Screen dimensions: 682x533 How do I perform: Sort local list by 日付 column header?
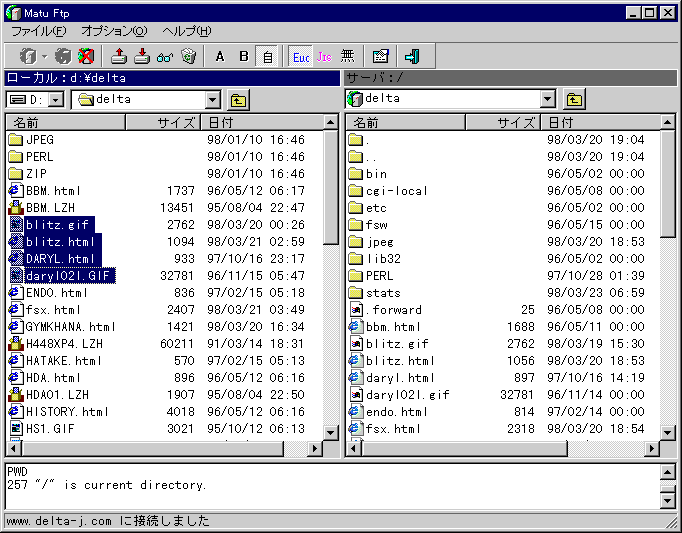coord(262,122)
